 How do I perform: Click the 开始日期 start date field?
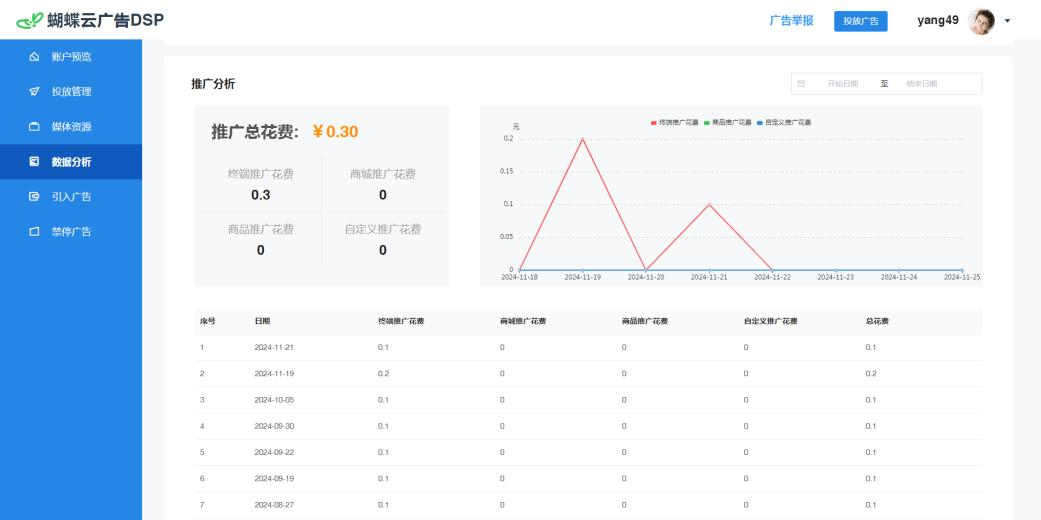click(x=842, y=84)
